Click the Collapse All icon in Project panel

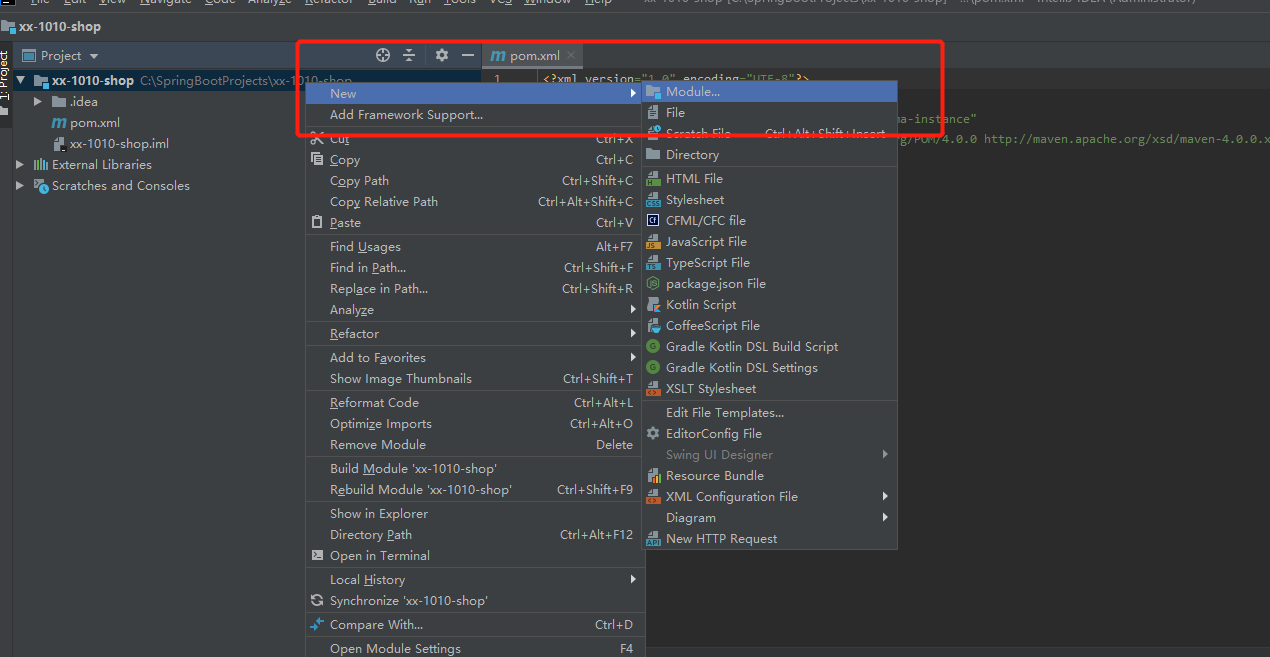point(409,55)
